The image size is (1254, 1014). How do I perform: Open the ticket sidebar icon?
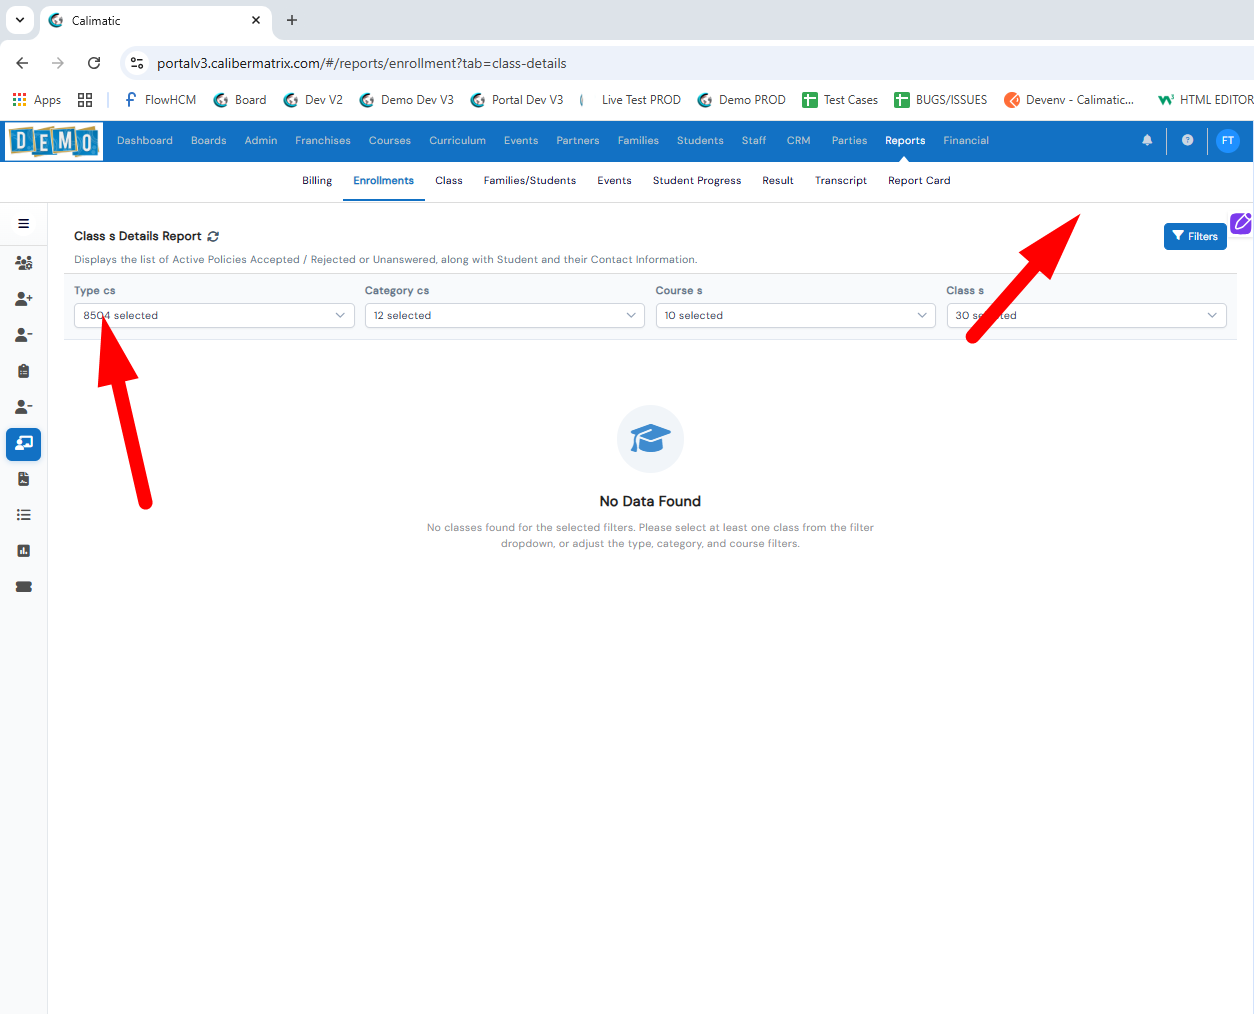(23, 587)
